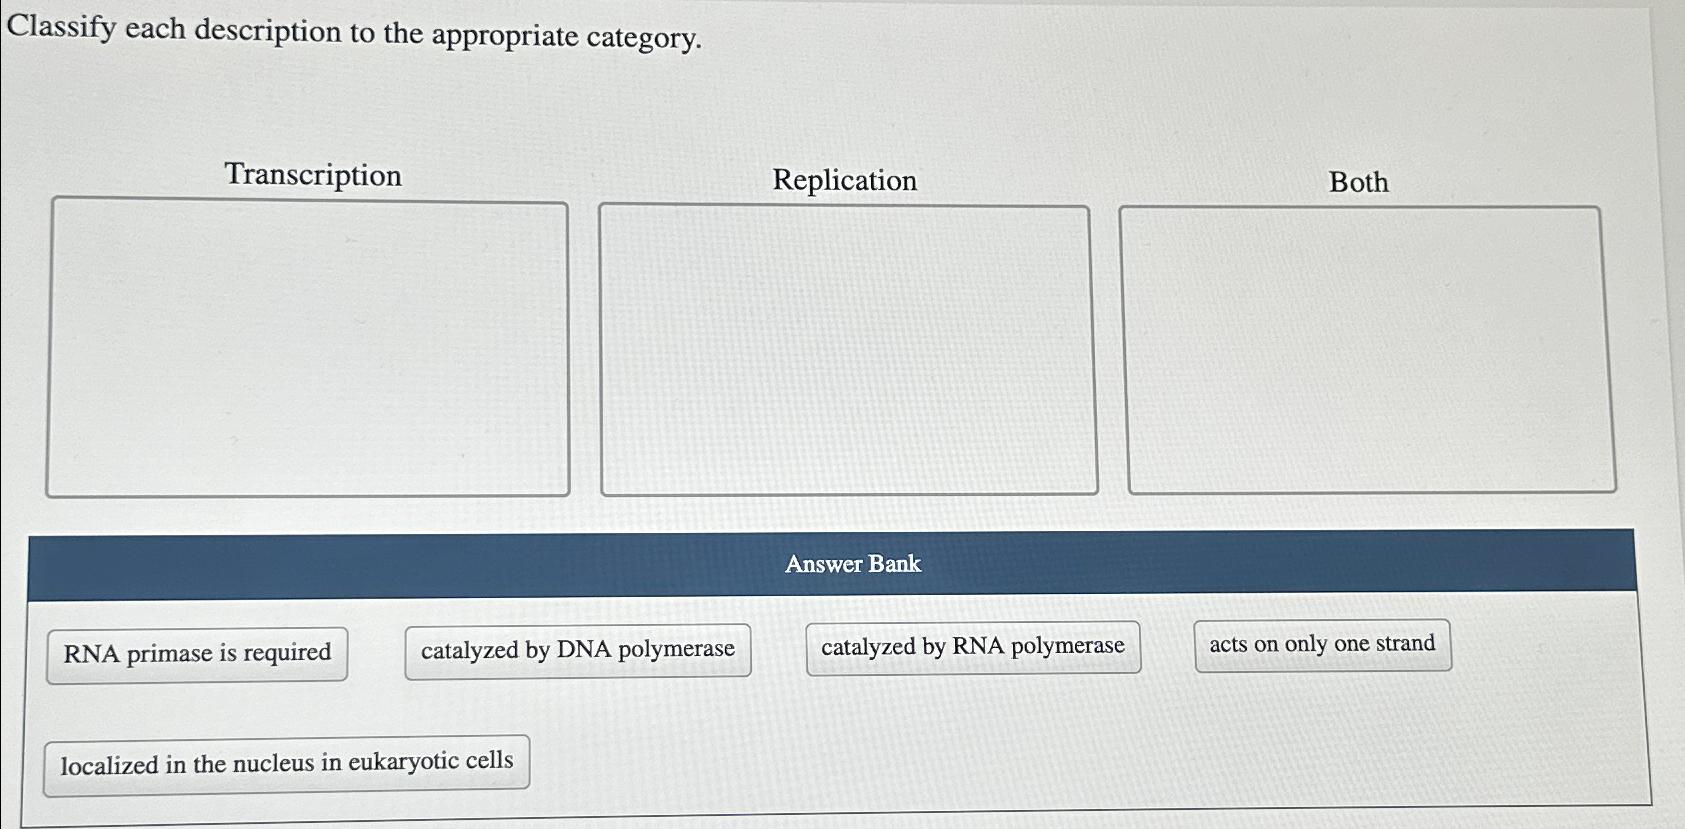Viewport: 1685px width, 829px height.
Task: Click inside the Replication drop zone
Action: coord(845,350)
